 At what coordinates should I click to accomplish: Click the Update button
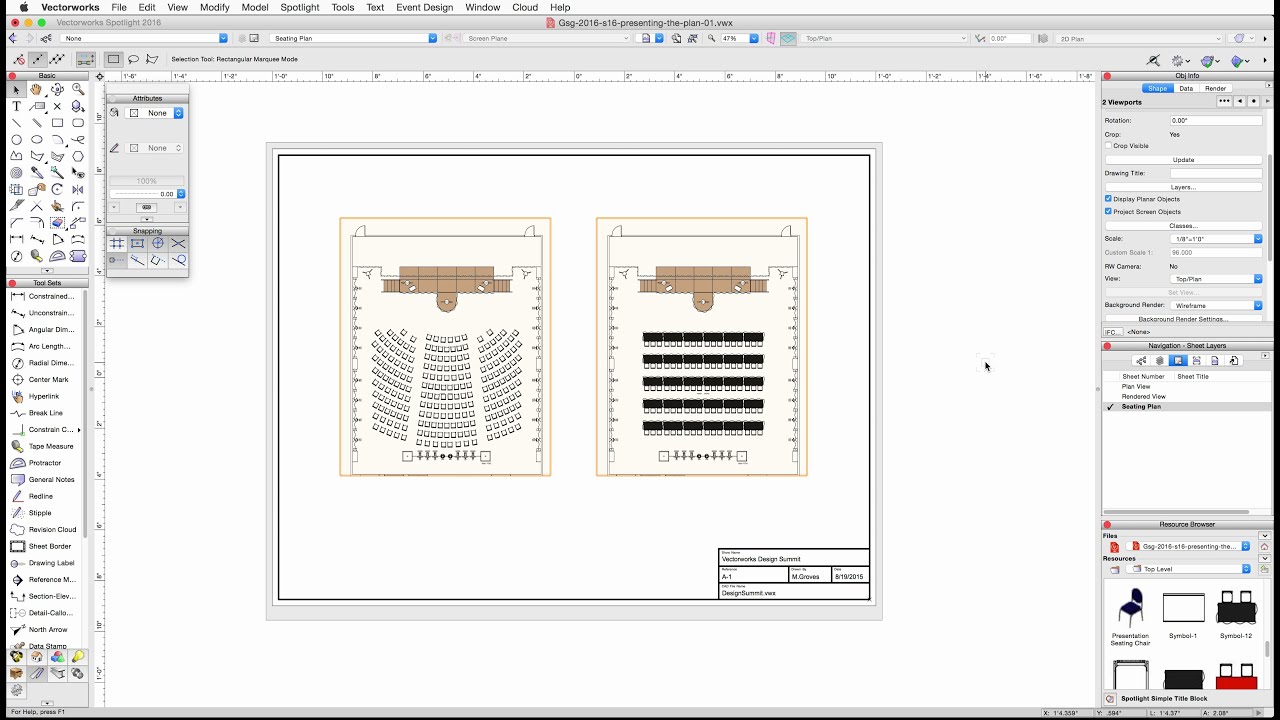[x=1183, y=160]
